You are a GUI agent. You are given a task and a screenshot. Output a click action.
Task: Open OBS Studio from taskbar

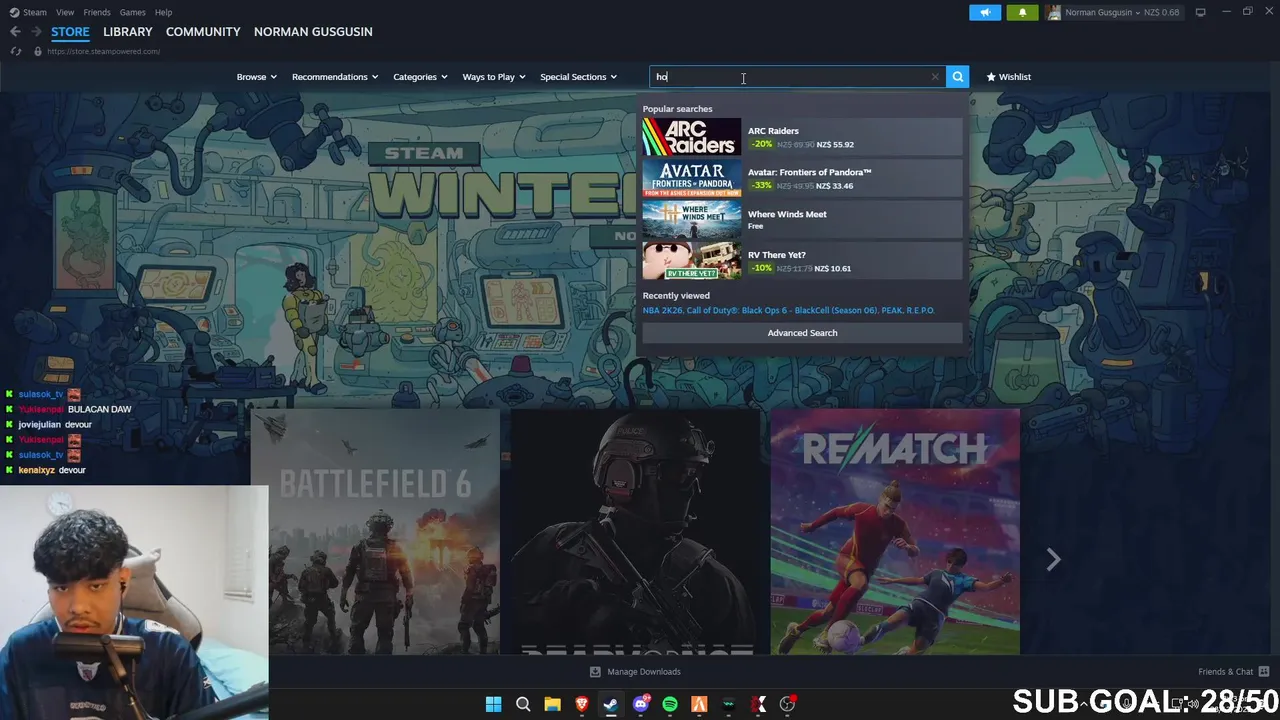point(787,704)
